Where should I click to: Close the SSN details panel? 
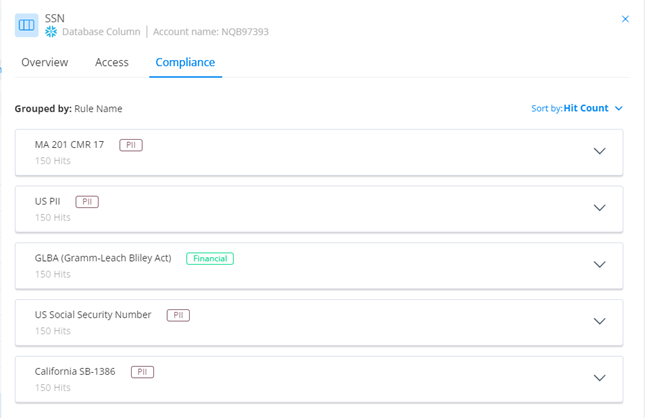click(626, 19)
